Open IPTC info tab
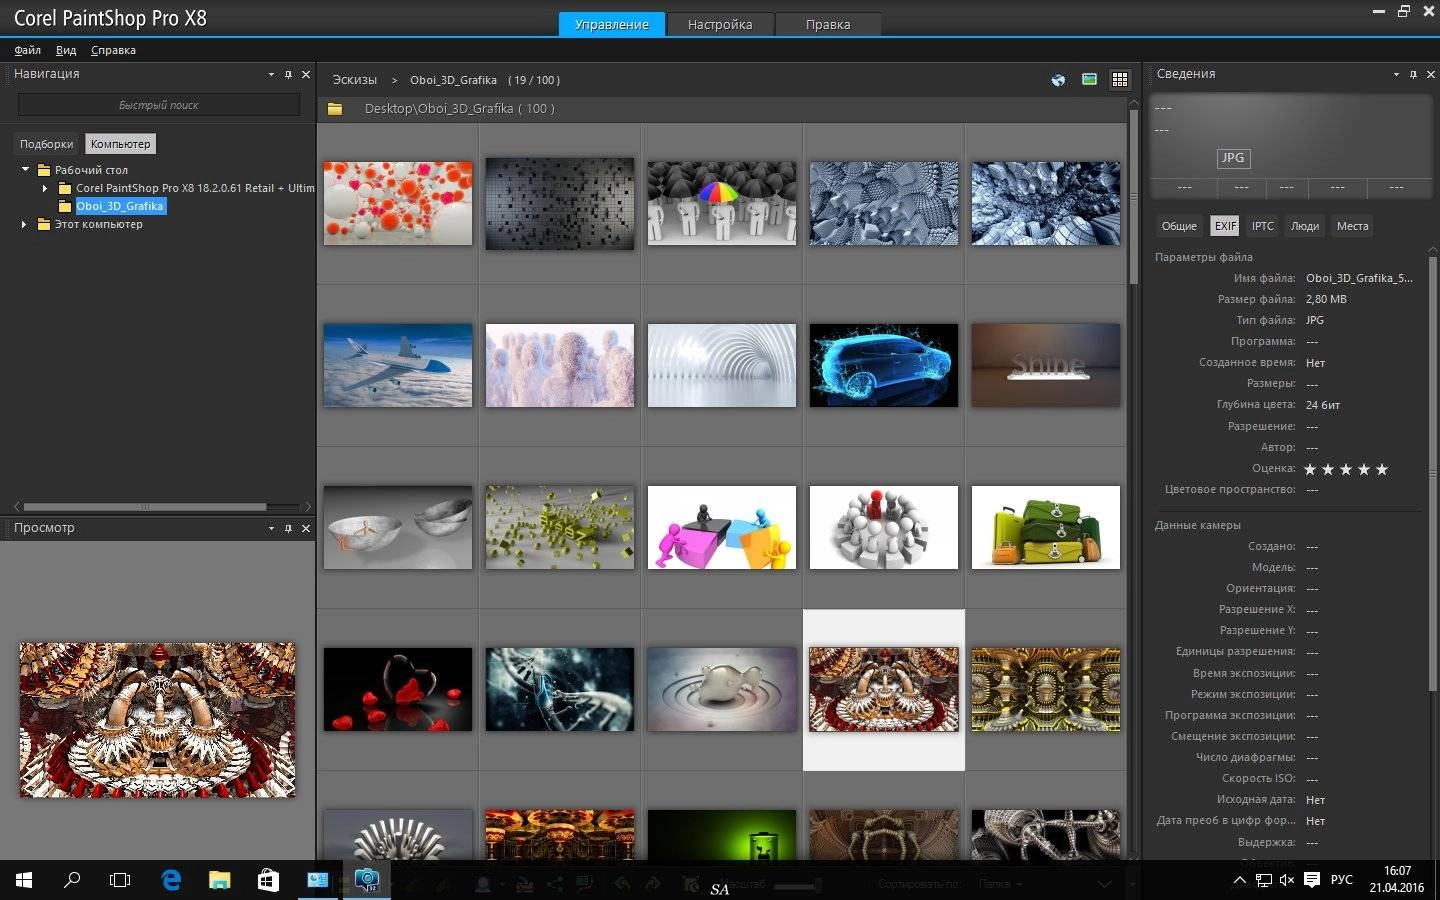 point(1263,226)
